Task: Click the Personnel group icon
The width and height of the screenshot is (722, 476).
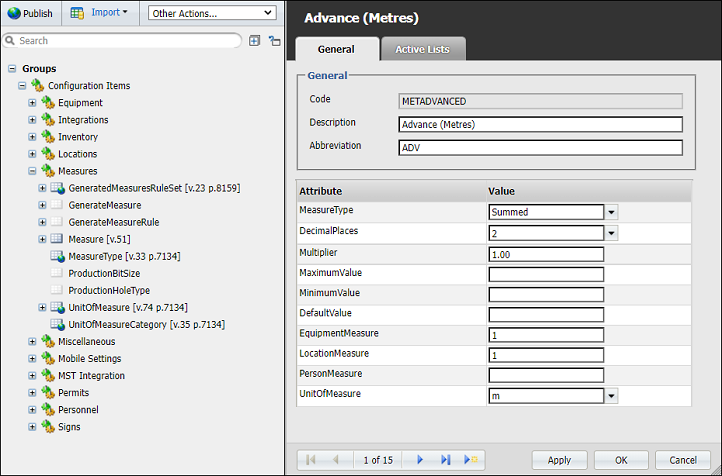Action: point(48,409)
